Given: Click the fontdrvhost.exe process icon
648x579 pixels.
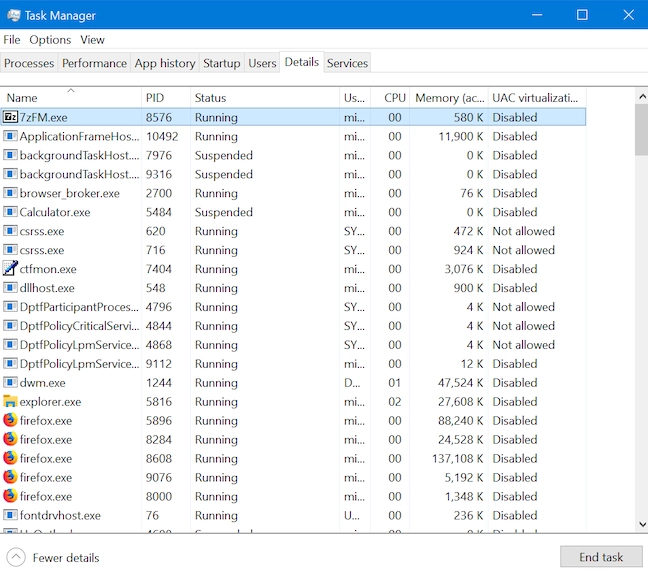Looking at the screenshot, I should tap(10, 515).
